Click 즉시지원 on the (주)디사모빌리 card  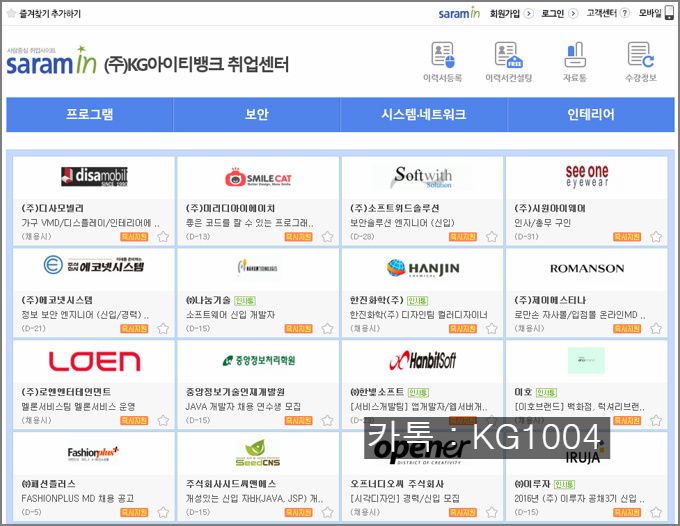(134, 237)
